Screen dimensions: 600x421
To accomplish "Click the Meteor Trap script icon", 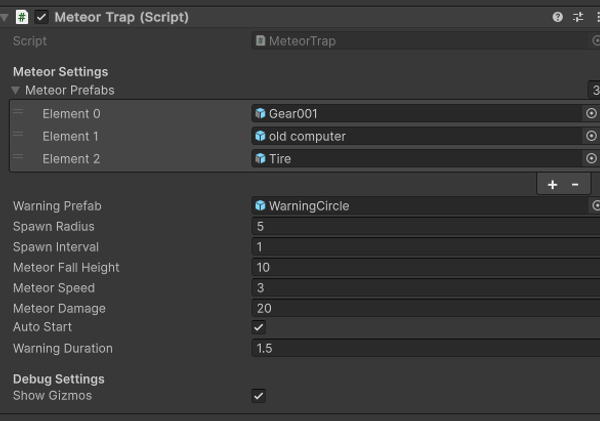I will [x=22, y=17].
